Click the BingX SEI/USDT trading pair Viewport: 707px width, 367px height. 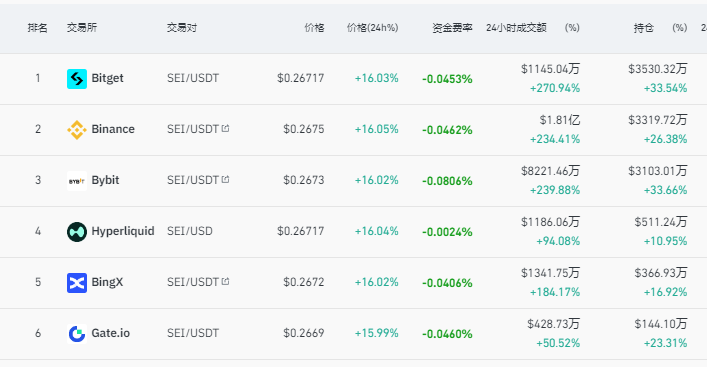[x=193, y=282]
